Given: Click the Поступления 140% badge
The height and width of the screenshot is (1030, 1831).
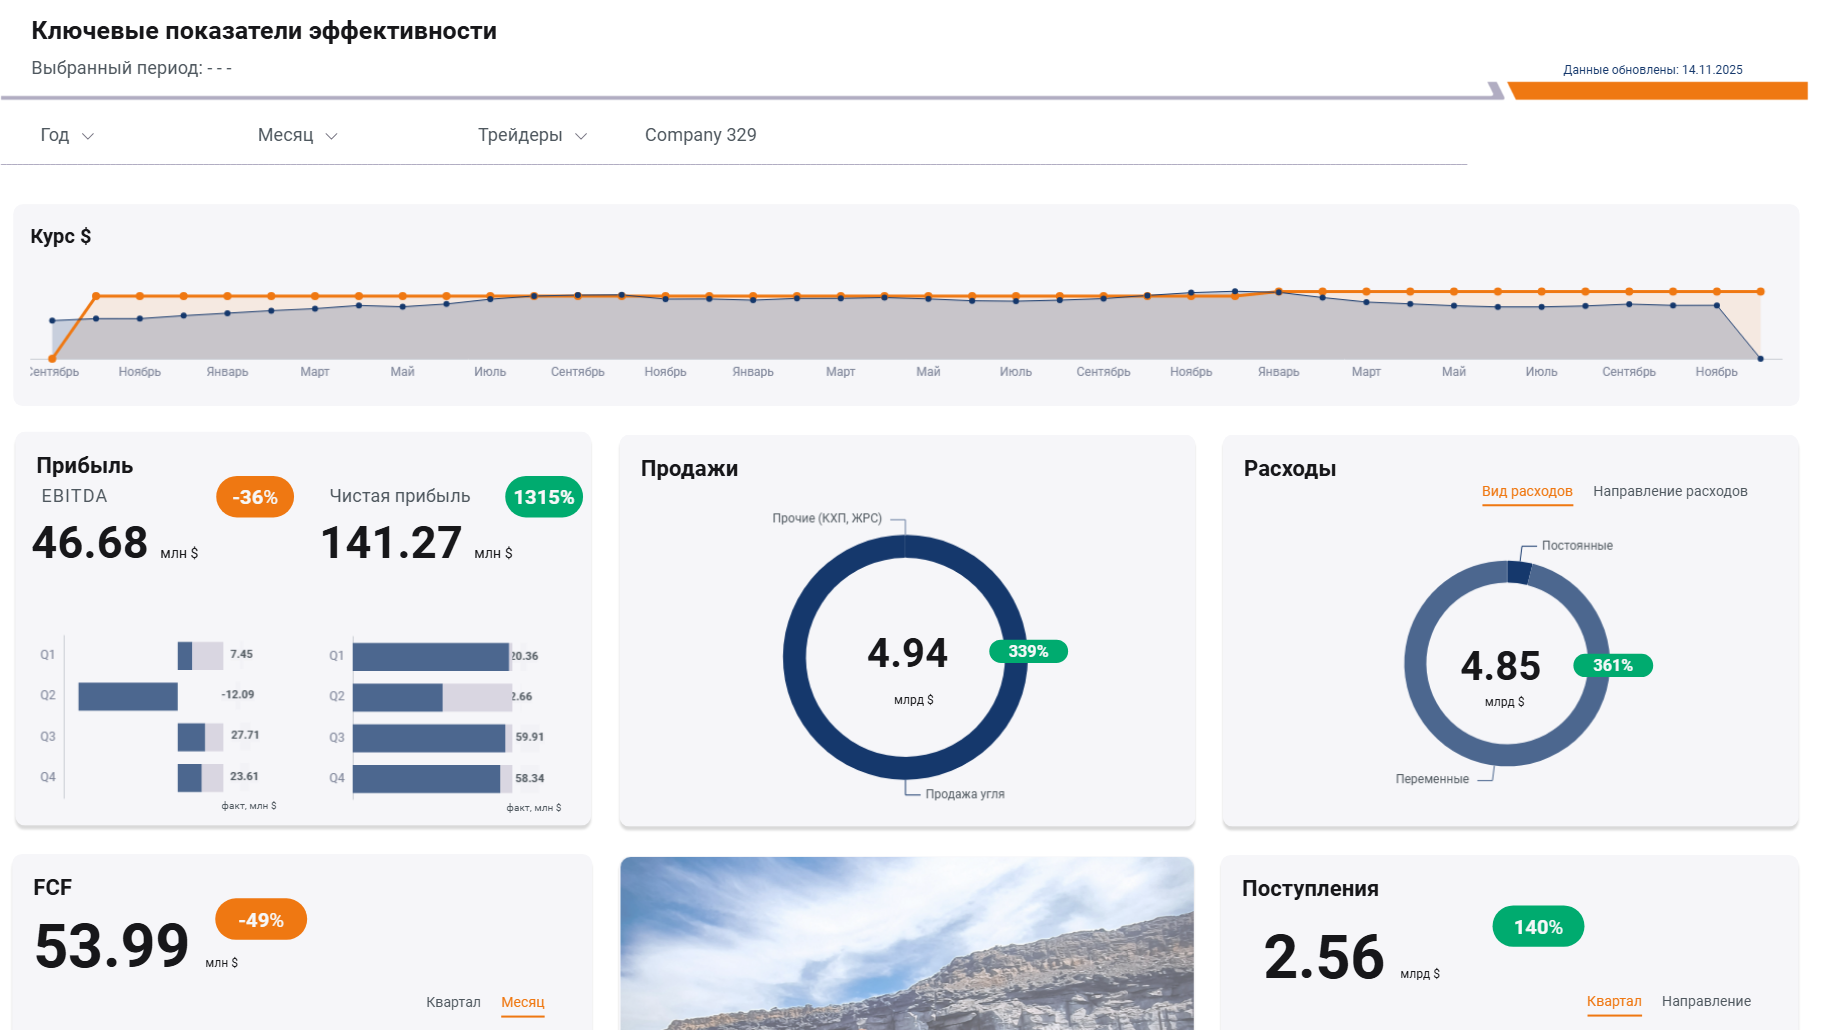Looking at the screenshot, I should [x=1538, y=927].
